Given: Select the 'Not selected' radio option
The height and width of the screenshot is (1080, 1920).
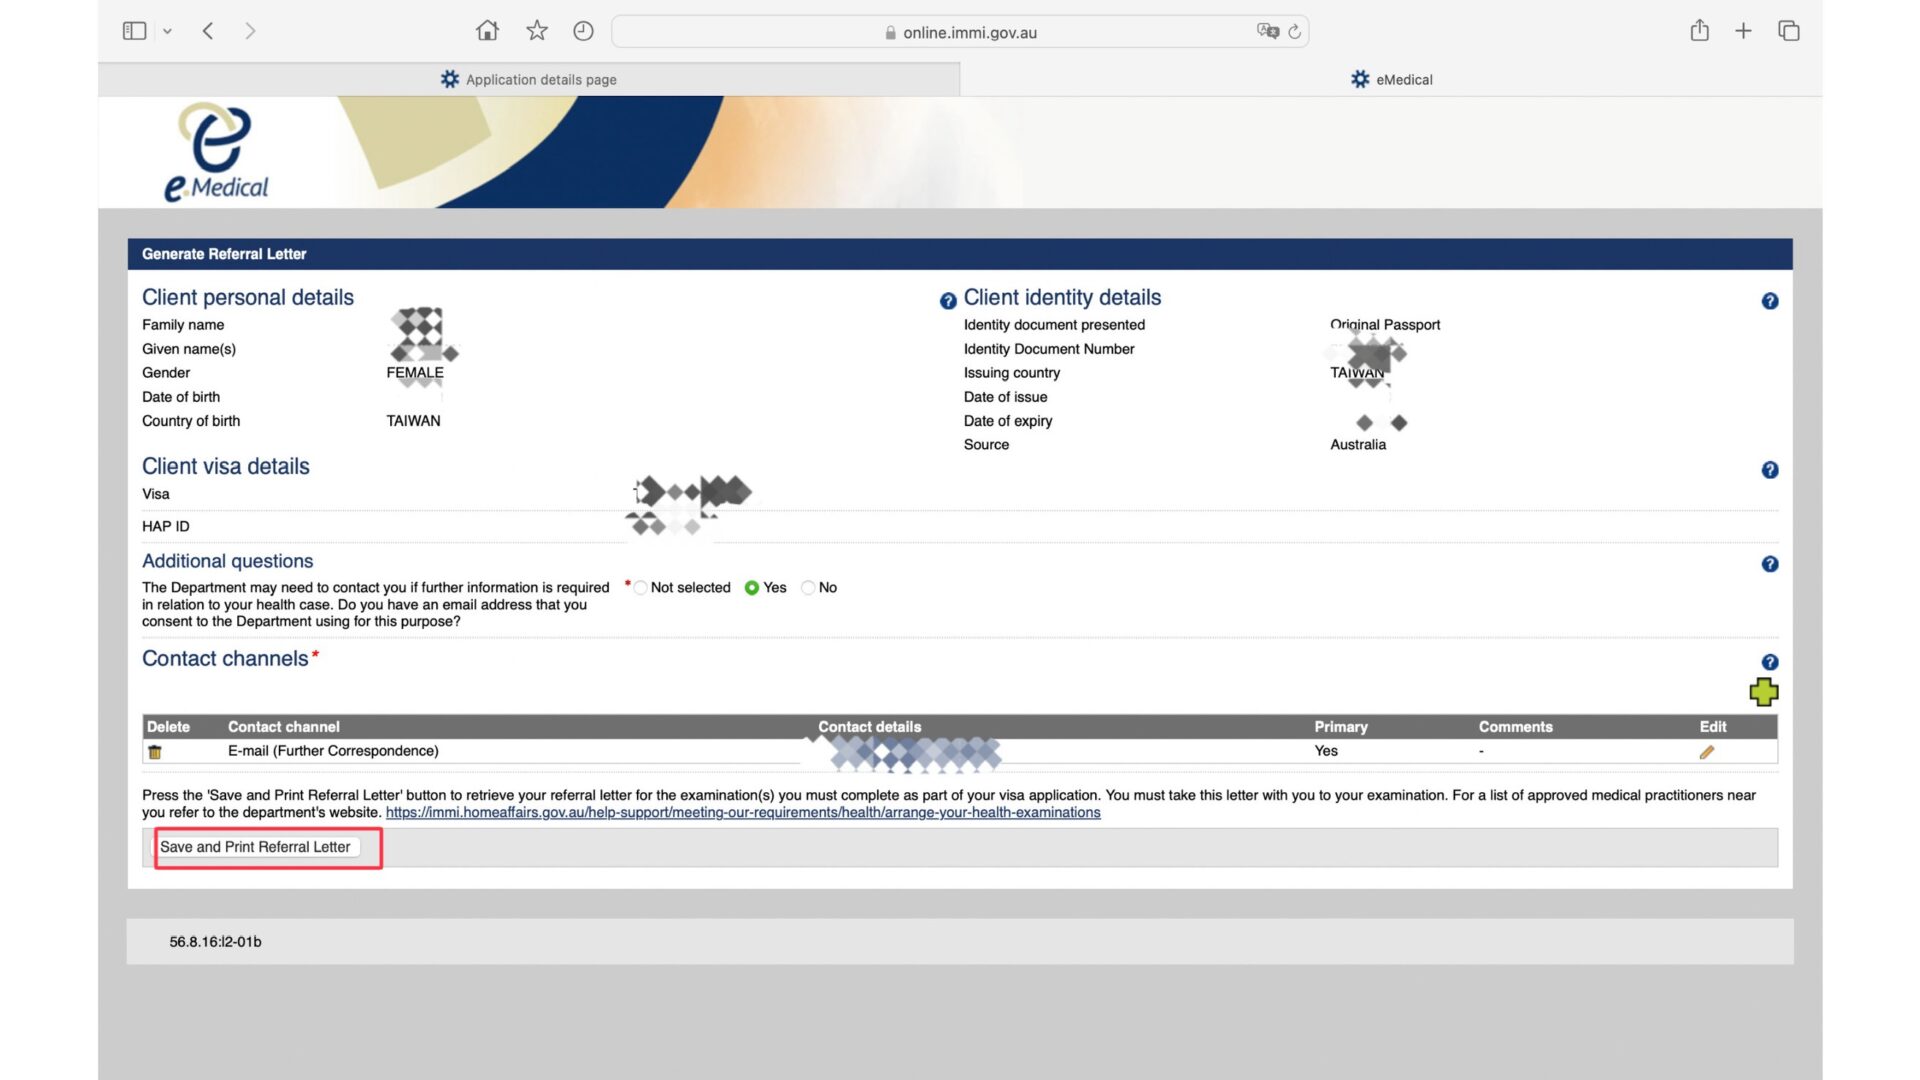Looking at the screenshot, I should [641, 588].
